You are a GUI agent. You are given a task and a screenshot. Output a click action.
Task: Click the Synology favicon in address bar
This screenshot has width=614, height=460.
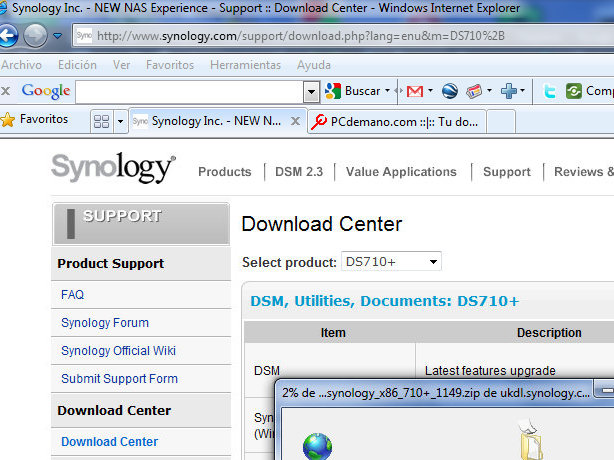tap(84, 36)
